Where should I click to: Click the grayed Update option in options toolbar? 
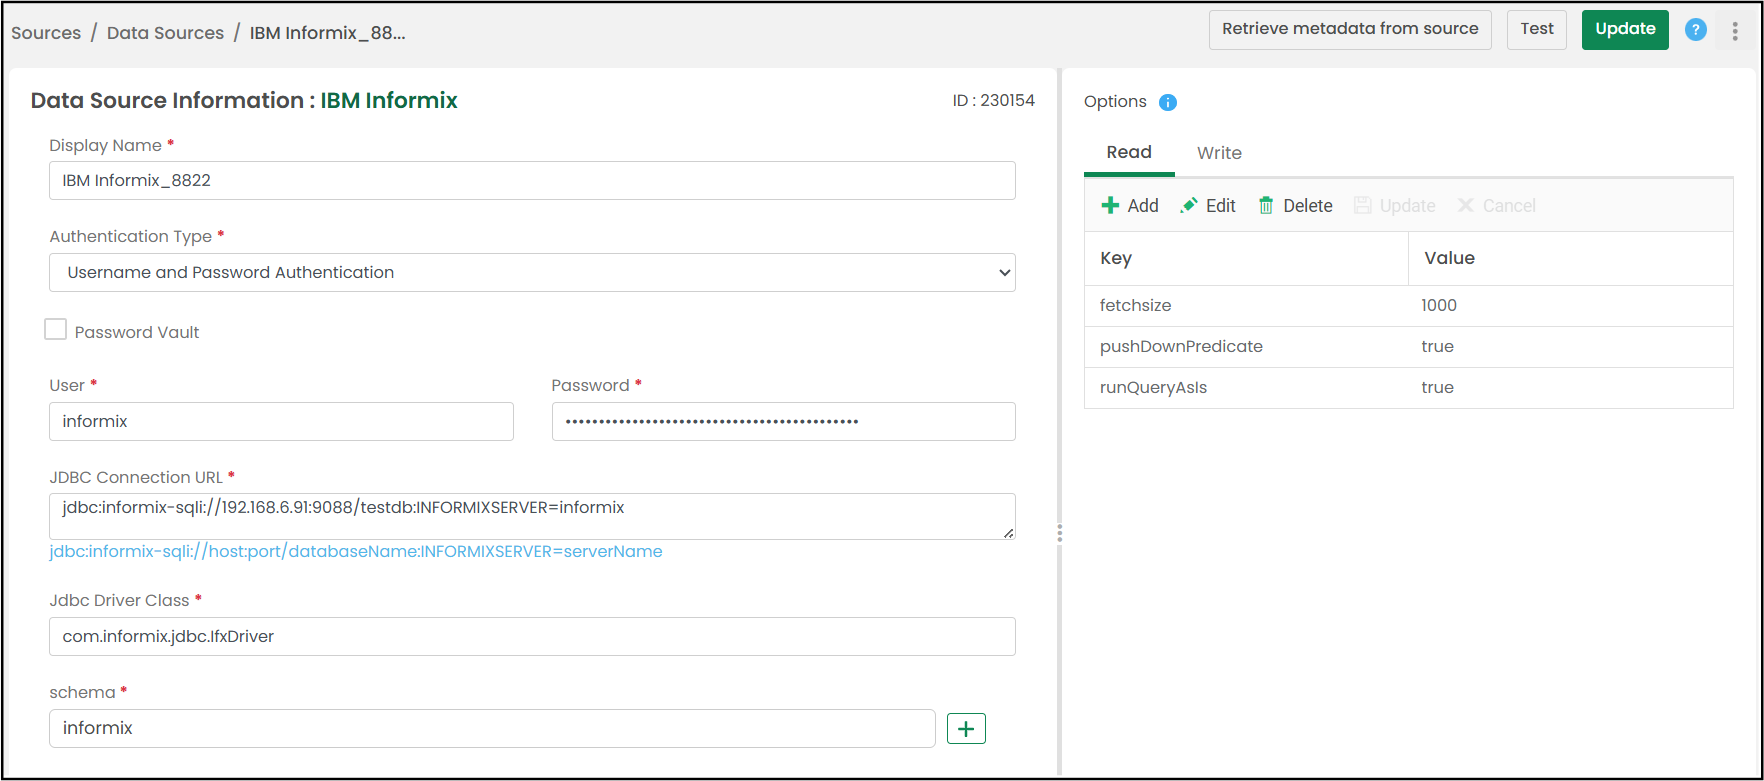pyautogui.click(x=1395, y=206)
